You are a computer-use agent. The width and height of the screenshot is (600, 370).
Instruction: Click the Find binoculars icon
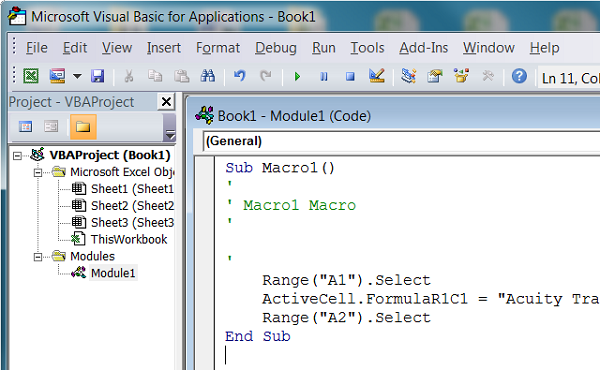[208, 76]
